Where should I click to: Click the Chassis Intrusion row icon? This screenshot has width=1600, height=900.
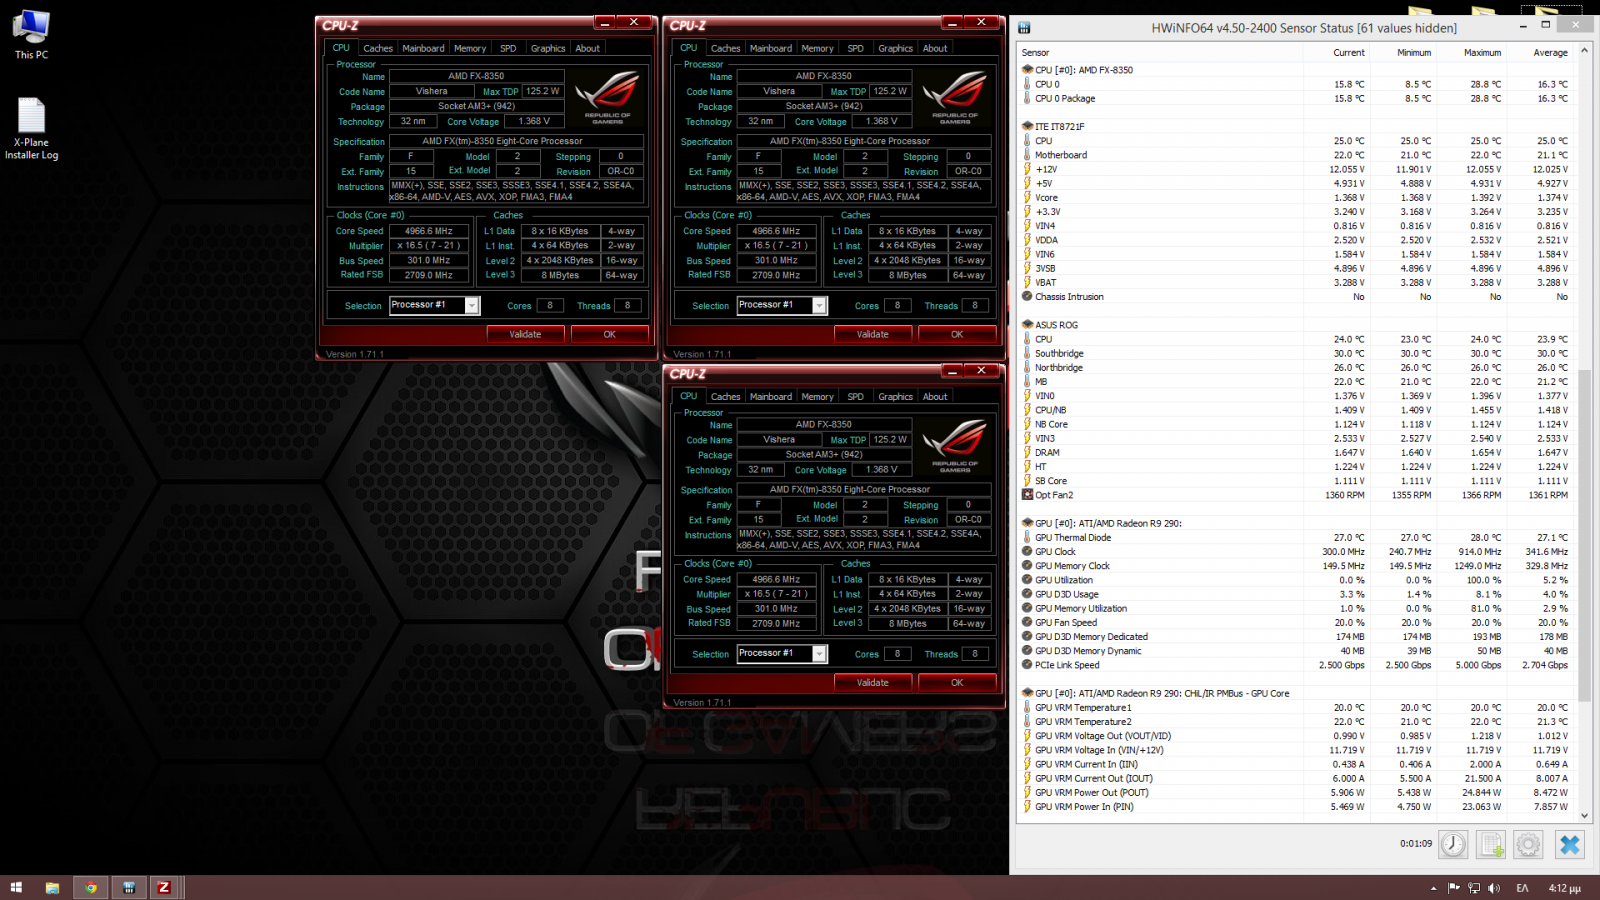tap(1027, 297)
